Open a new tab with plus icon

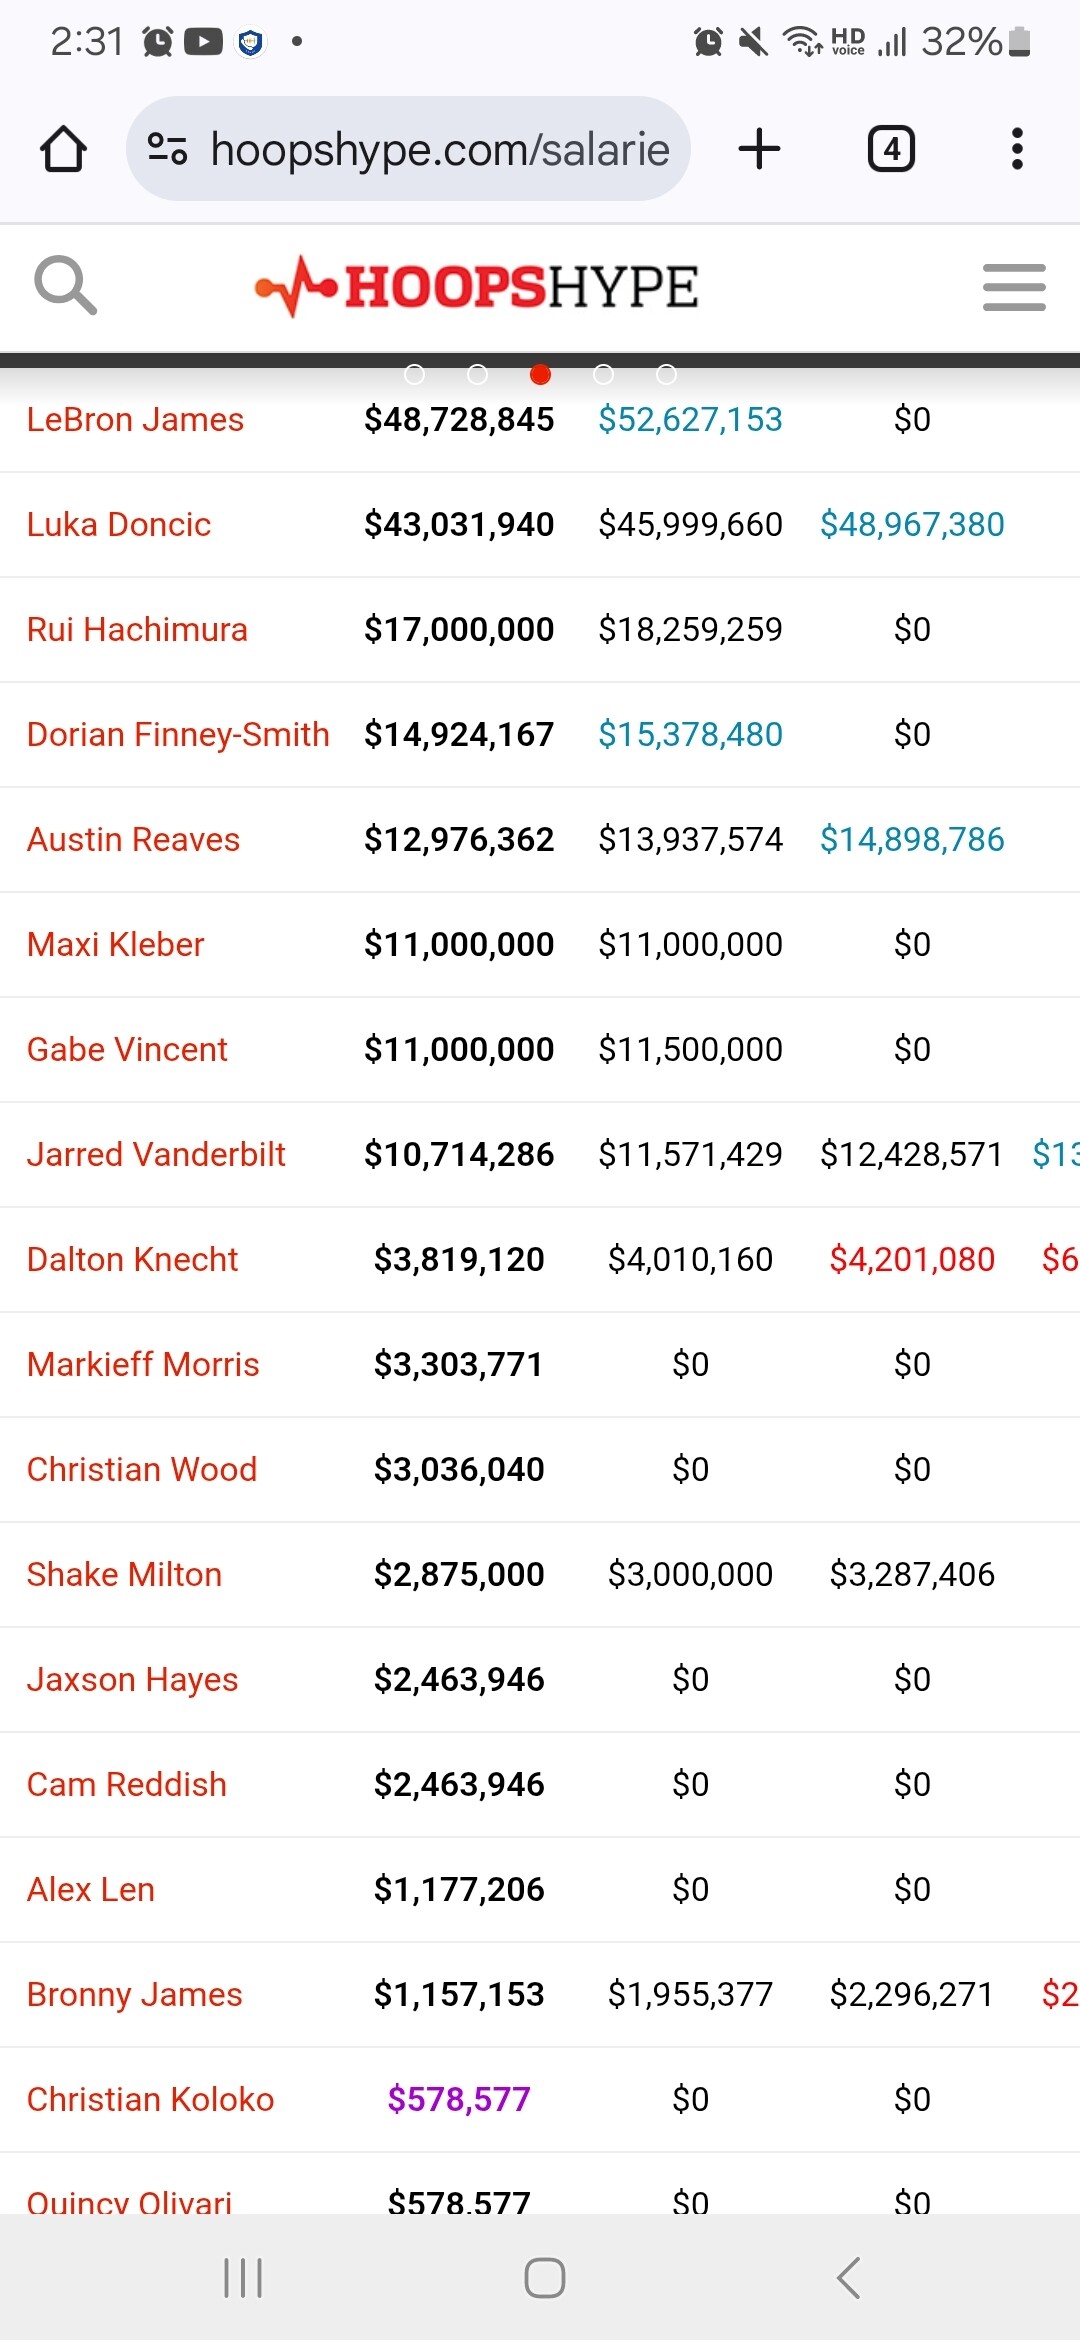[759, 149]
